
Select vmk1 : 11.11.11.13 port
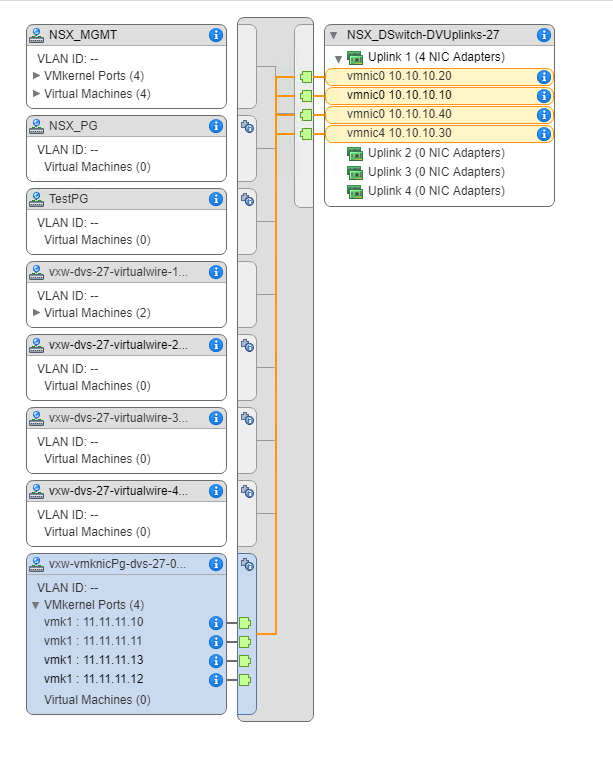coord(93,660)
